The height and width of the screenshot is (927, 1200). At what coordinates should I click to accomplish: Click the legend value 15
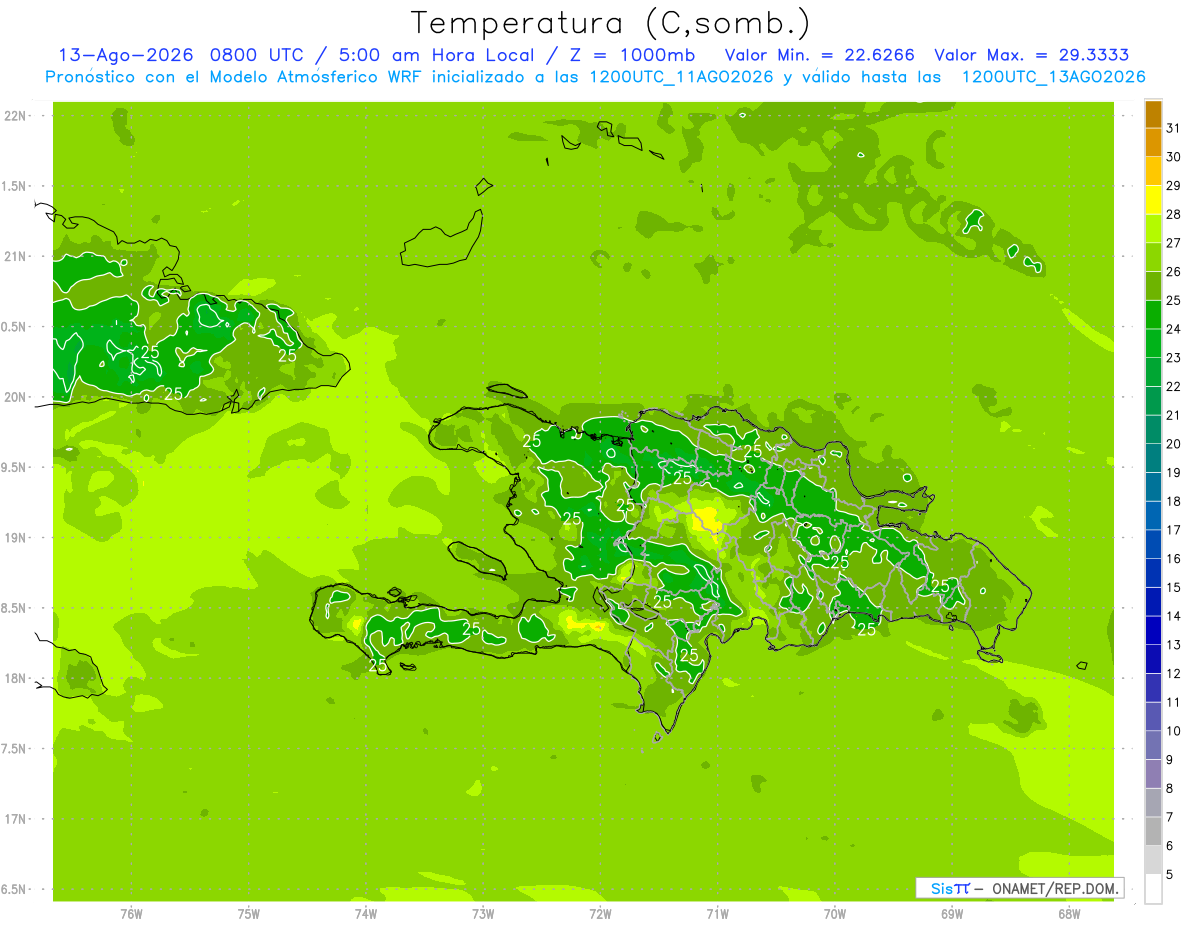1174,587
